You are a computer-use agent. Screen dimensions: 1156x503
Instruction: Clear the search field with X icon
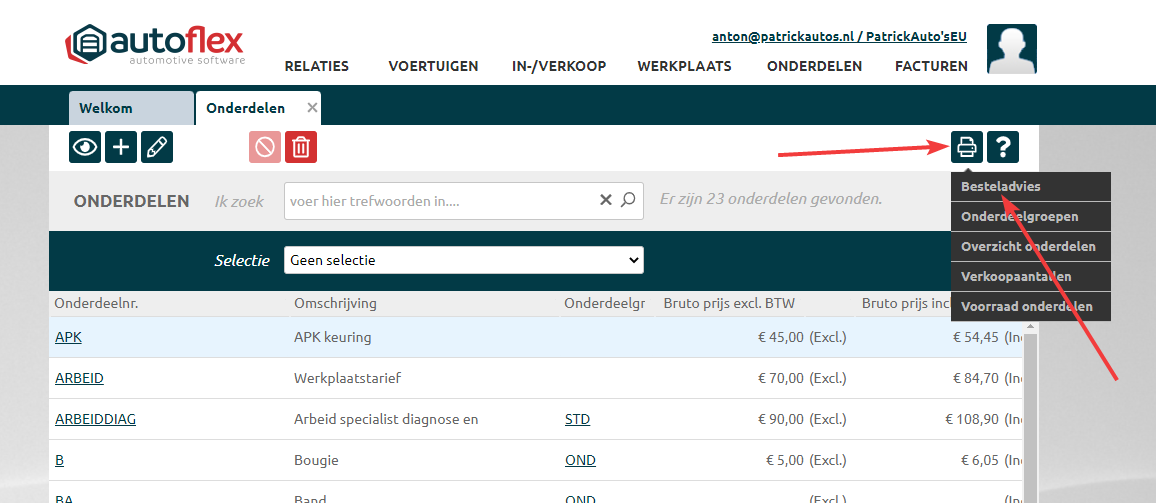[x=605, y=200]
